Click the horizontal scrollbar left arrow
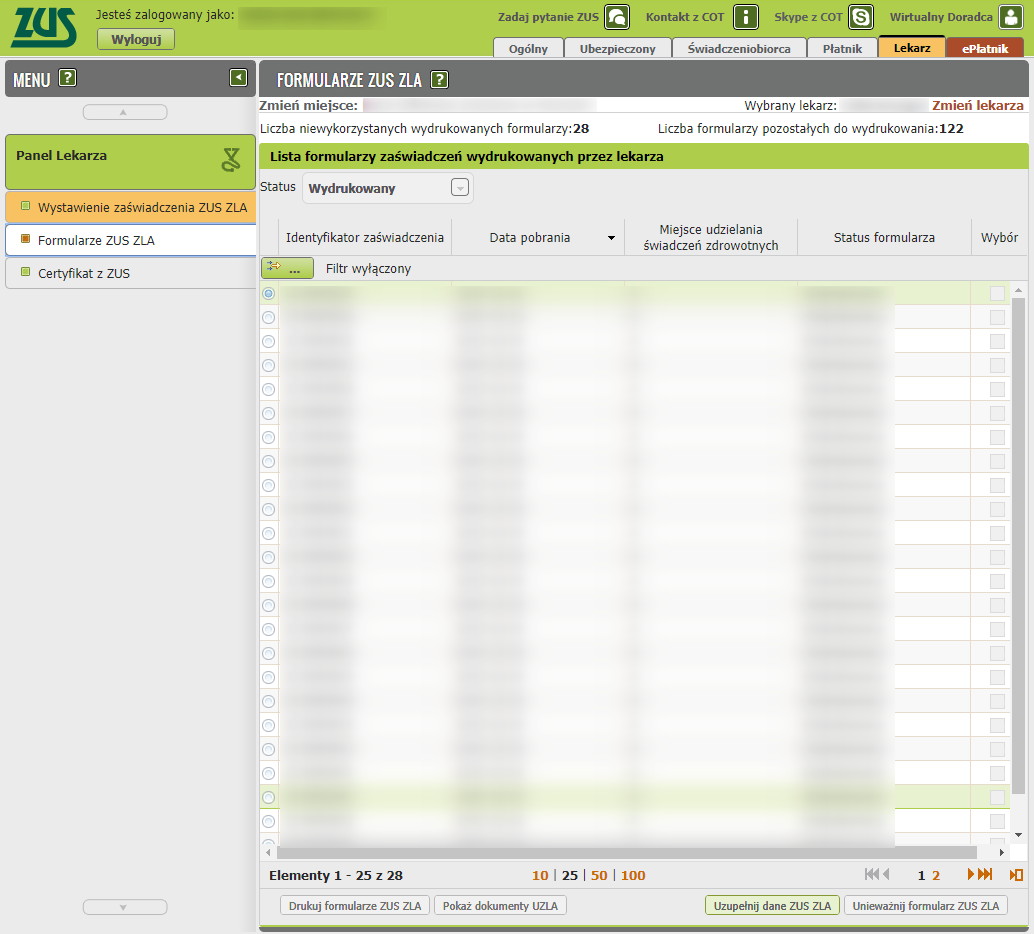Image resolution: width=1034 pixels, height=934 pixels. (268, 852)
